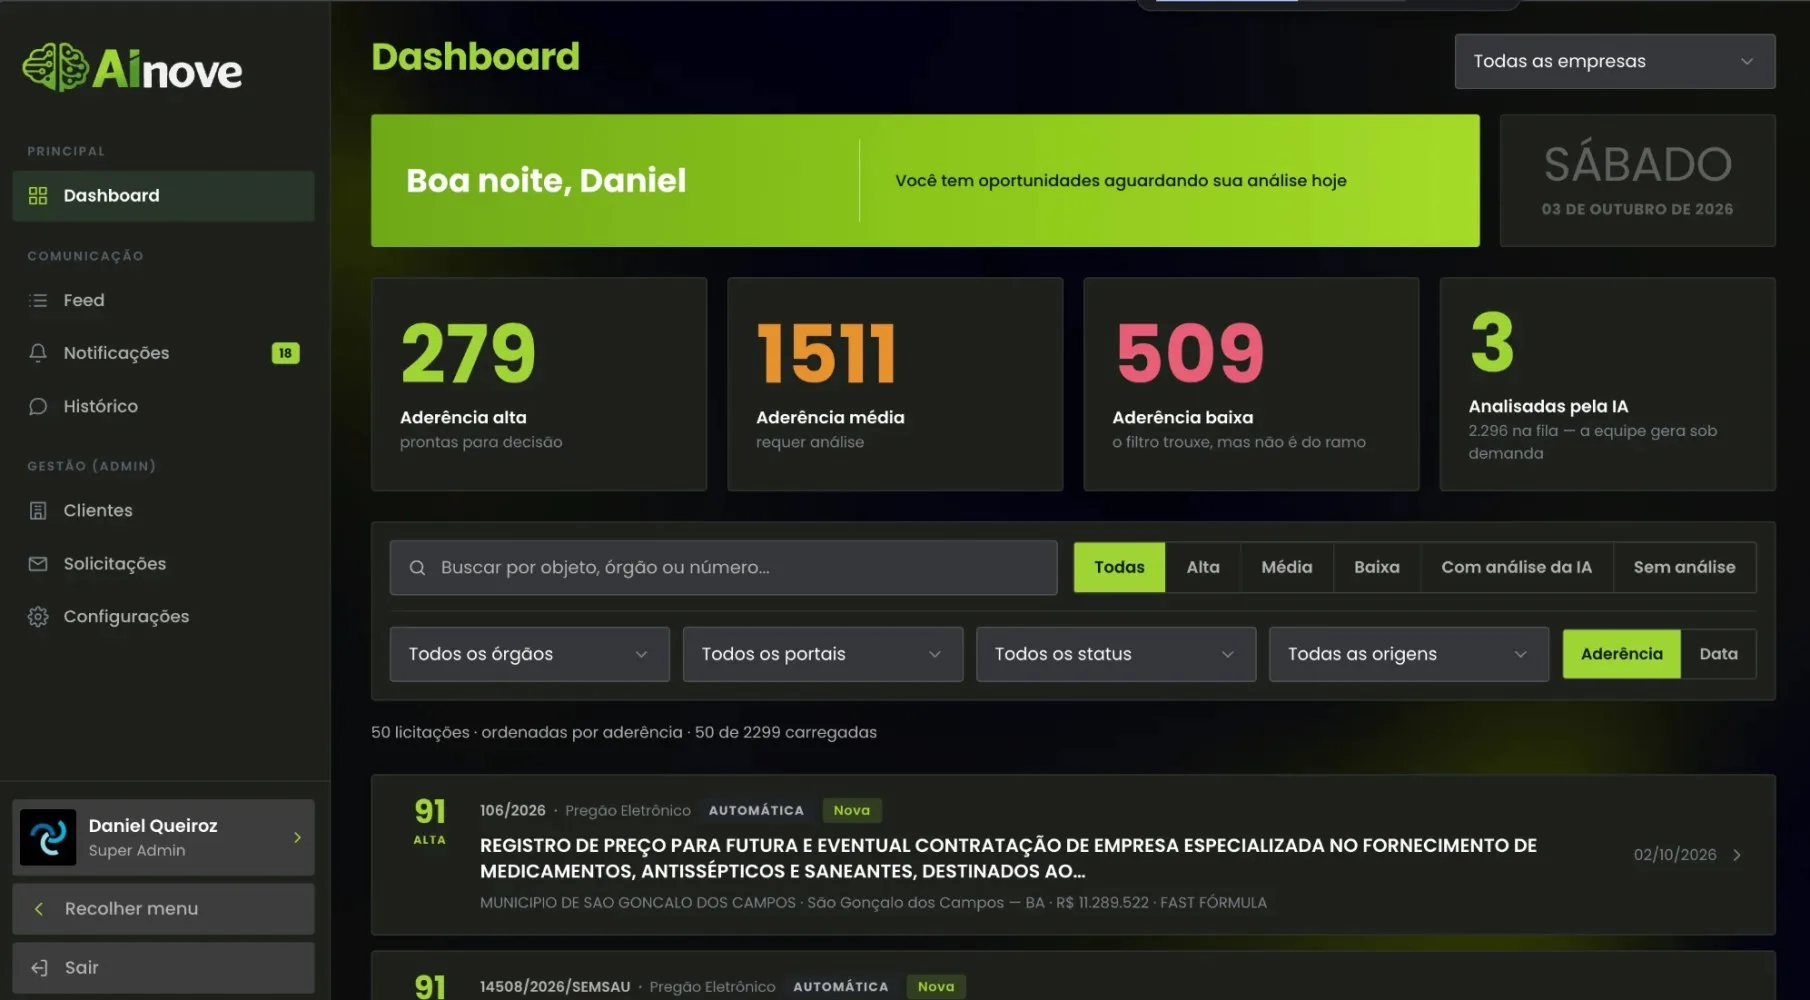The height and width of the screenshot is (1000, 1810).
Task: Open the Todos os portais dropdown
Action: [x=822, y=654]
